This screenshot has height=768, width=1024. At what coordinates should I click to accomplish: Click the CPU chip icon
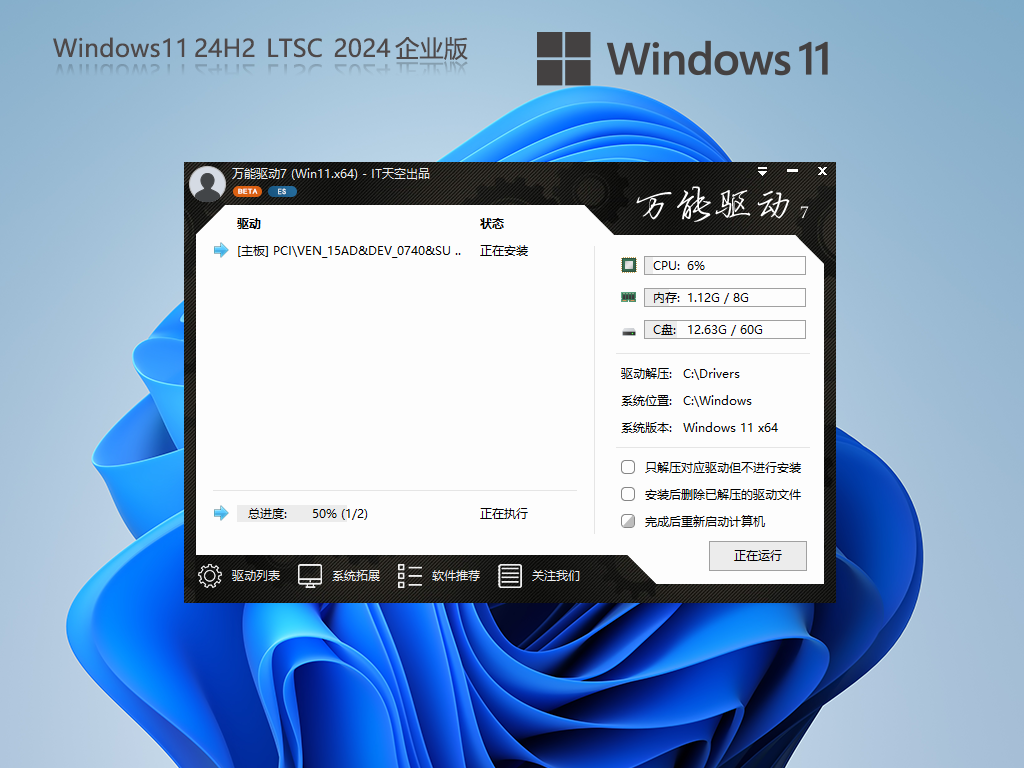[629, 264]
